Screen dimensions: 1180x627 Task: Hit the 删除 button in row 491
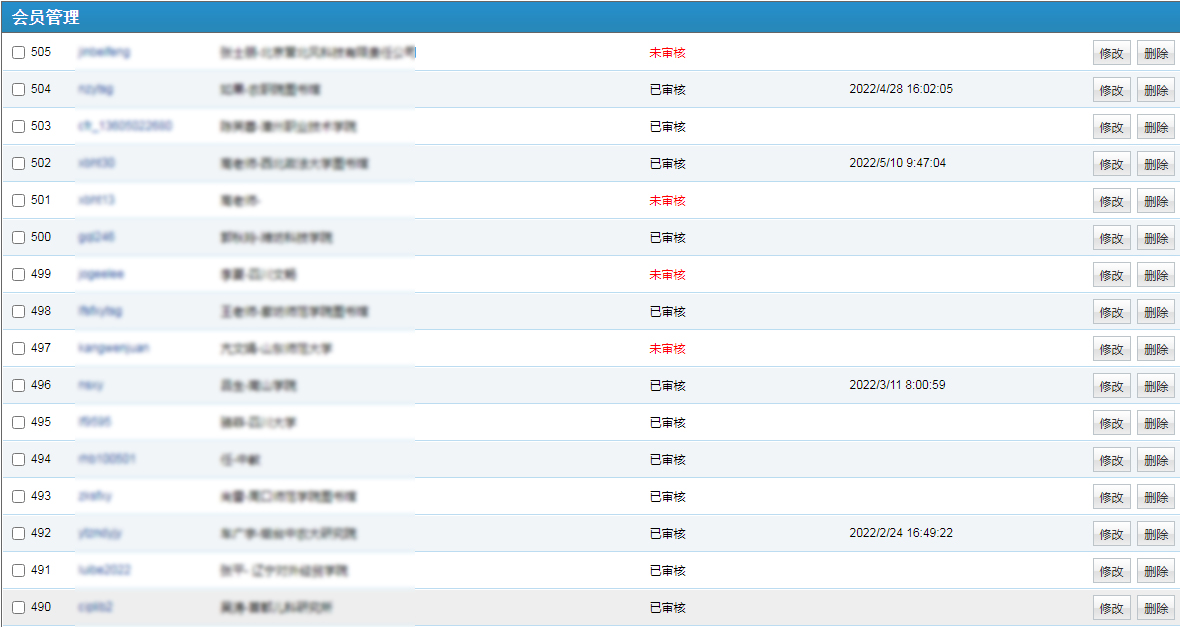(1155, 571)
